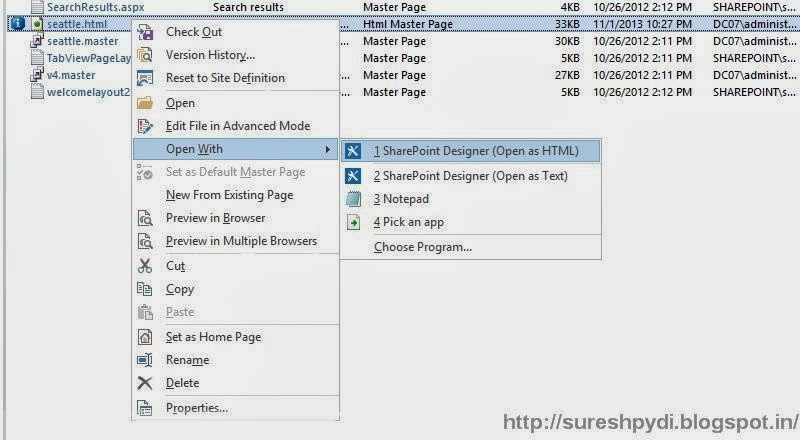Click the Pick an app icon

[353, 222]
